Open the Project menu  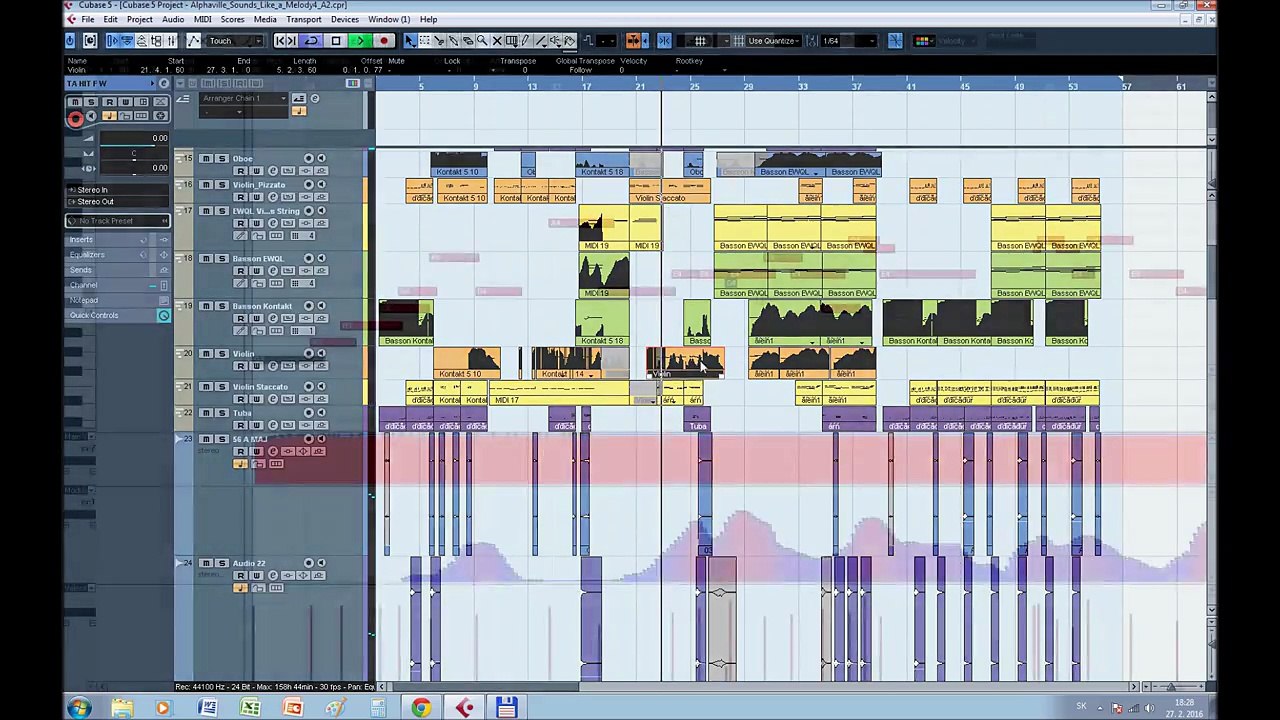pos(140,20)
